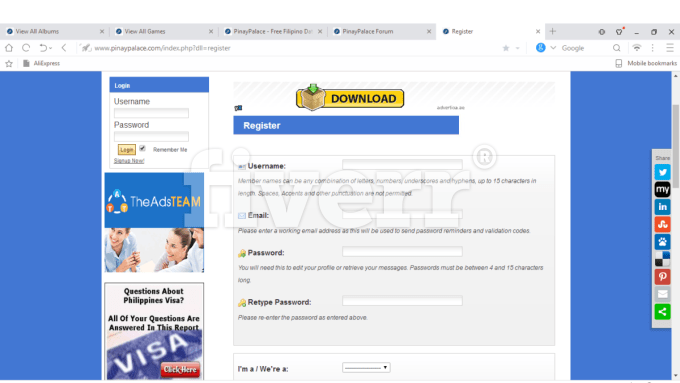Share via the paw print icon
Image resolution: width=680 pixels, height=383 pixels.
662,242
